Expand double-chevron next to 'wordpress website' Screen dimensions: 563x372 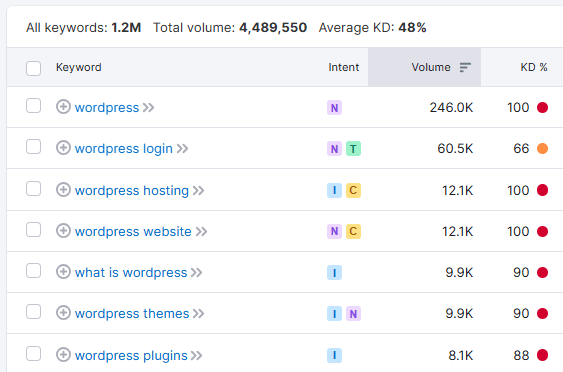click(201, 232)
